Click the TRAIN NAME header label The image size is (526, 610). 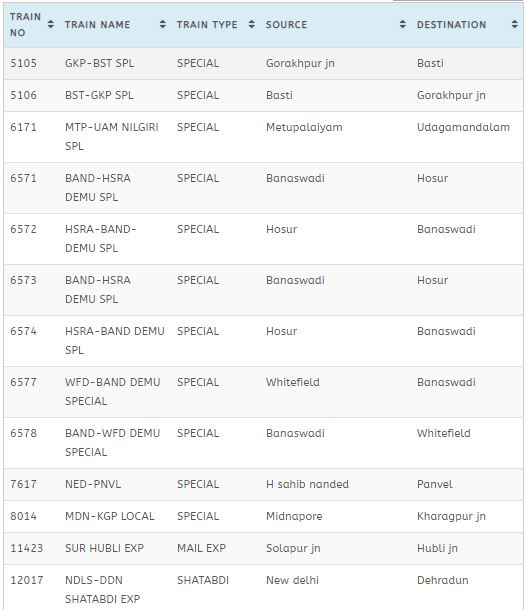98,25
